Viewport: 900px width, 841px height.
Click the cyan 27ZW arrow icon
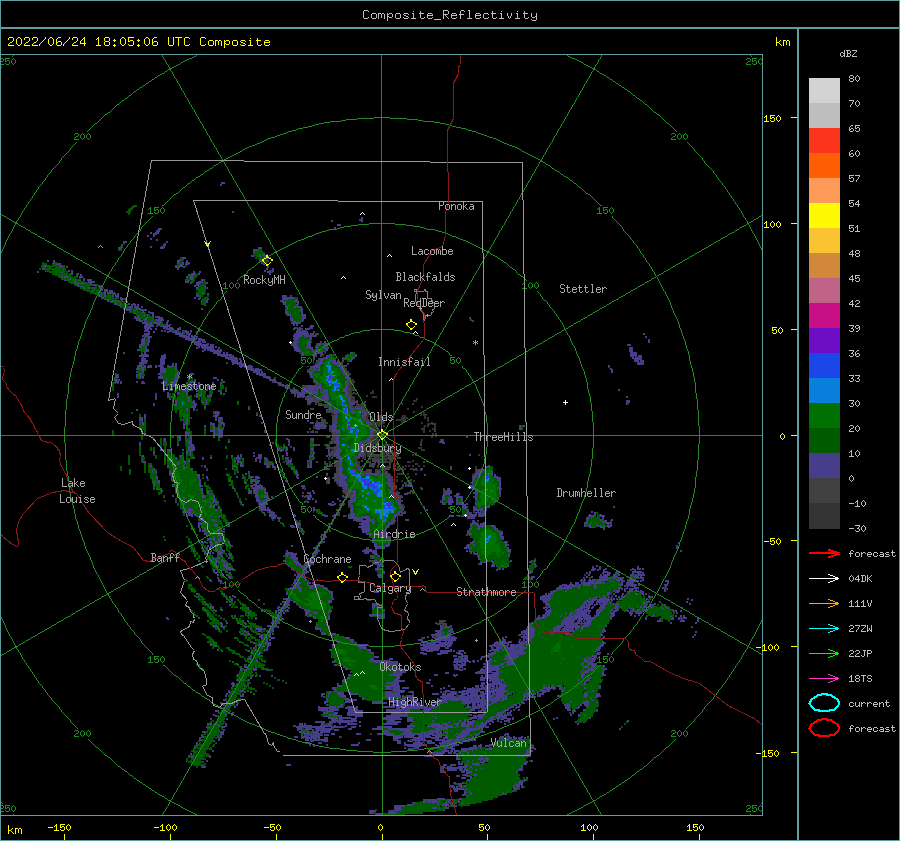(x=824, y=629)
